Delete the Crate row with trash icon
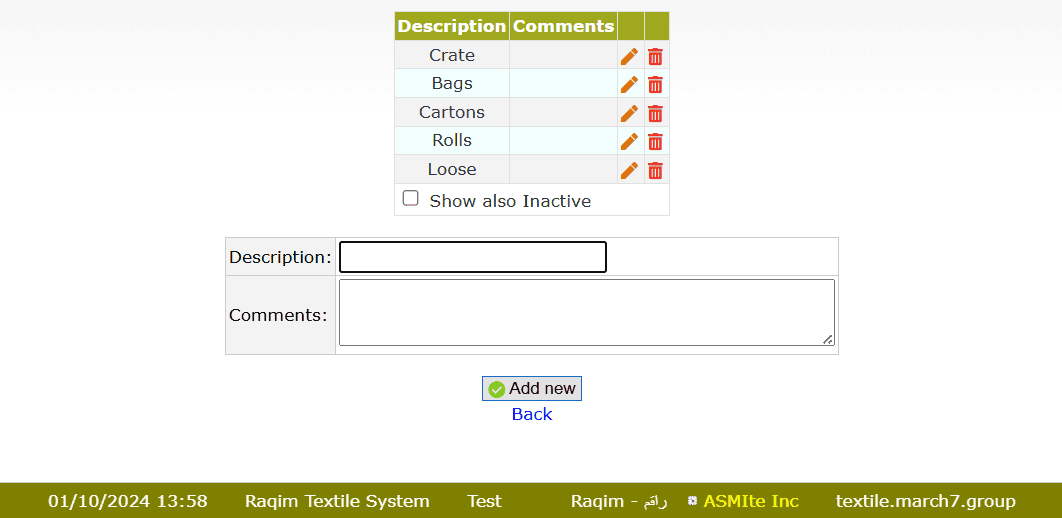Screen dimensions: 1062x518 tap(655, 56)
